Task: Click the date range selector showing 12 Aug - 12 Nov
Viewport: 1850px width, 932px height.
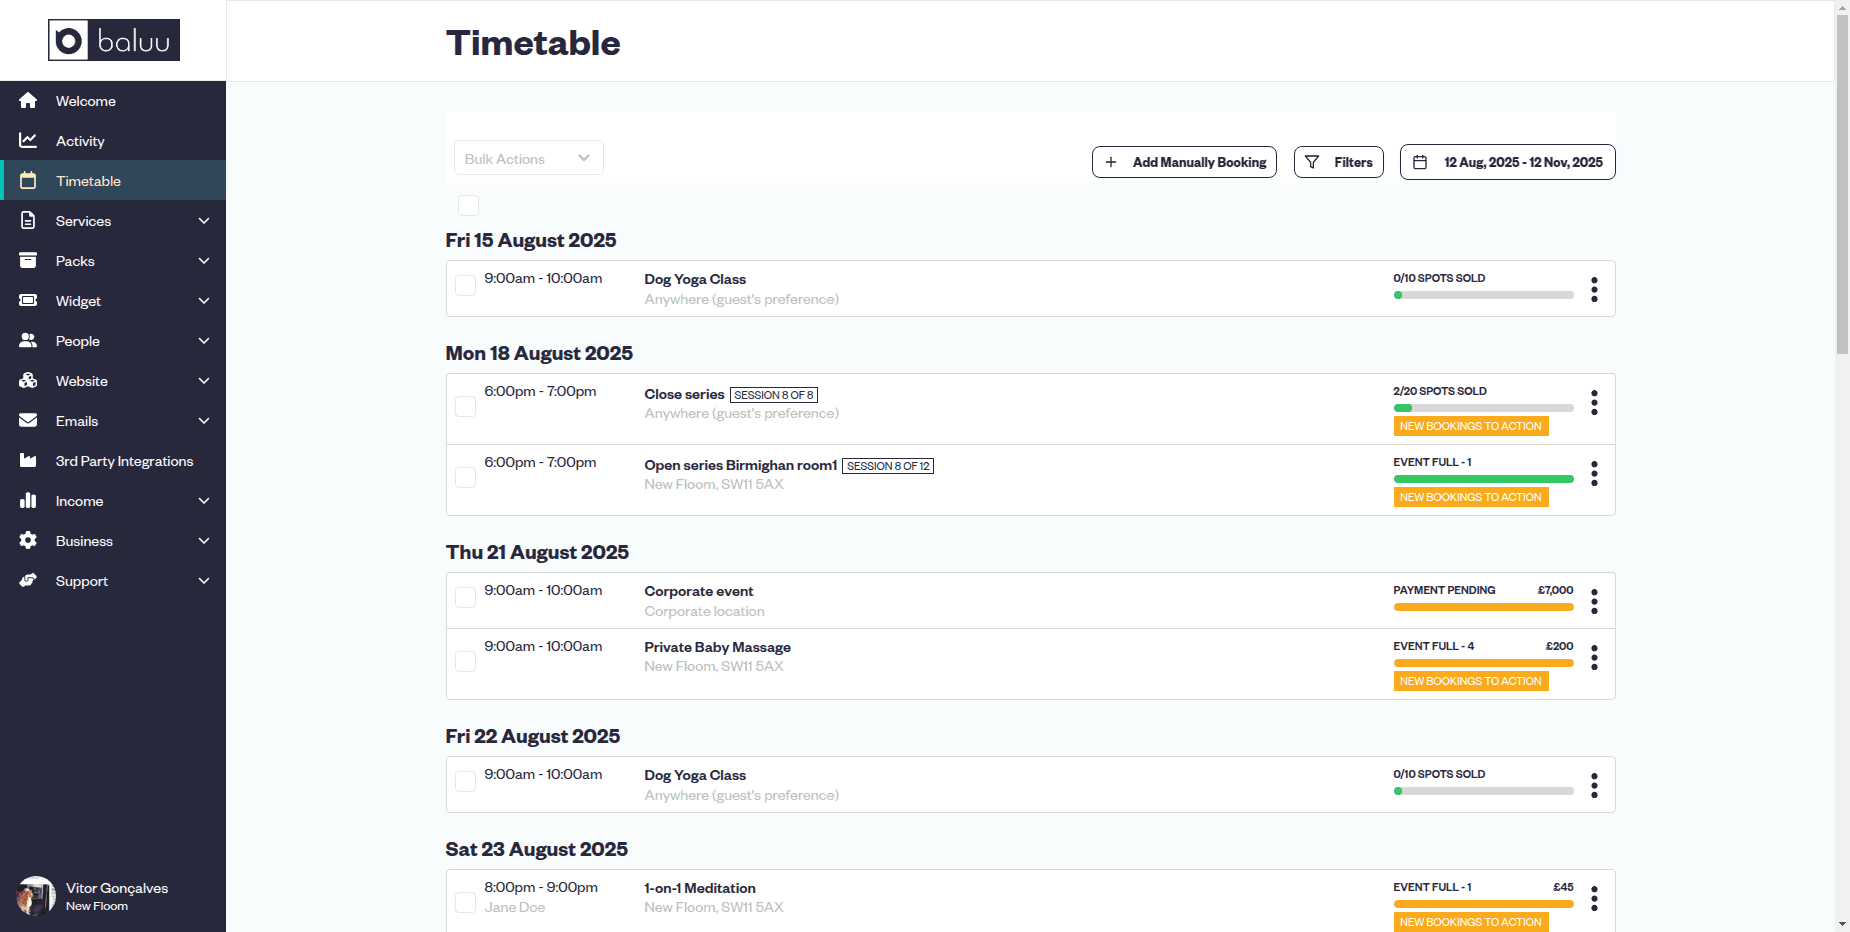Action: click(1506, 162)
